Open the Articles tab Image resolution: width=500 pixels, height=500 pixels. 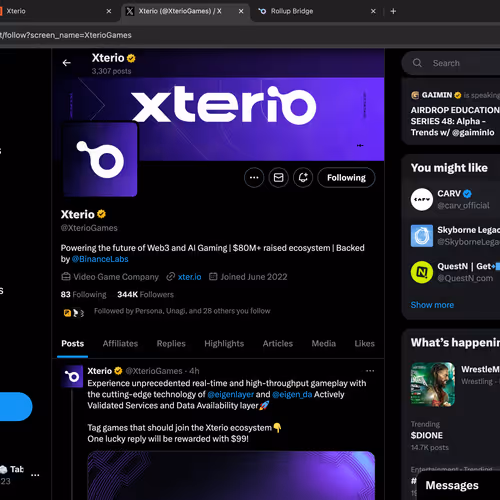pos(278,344)
